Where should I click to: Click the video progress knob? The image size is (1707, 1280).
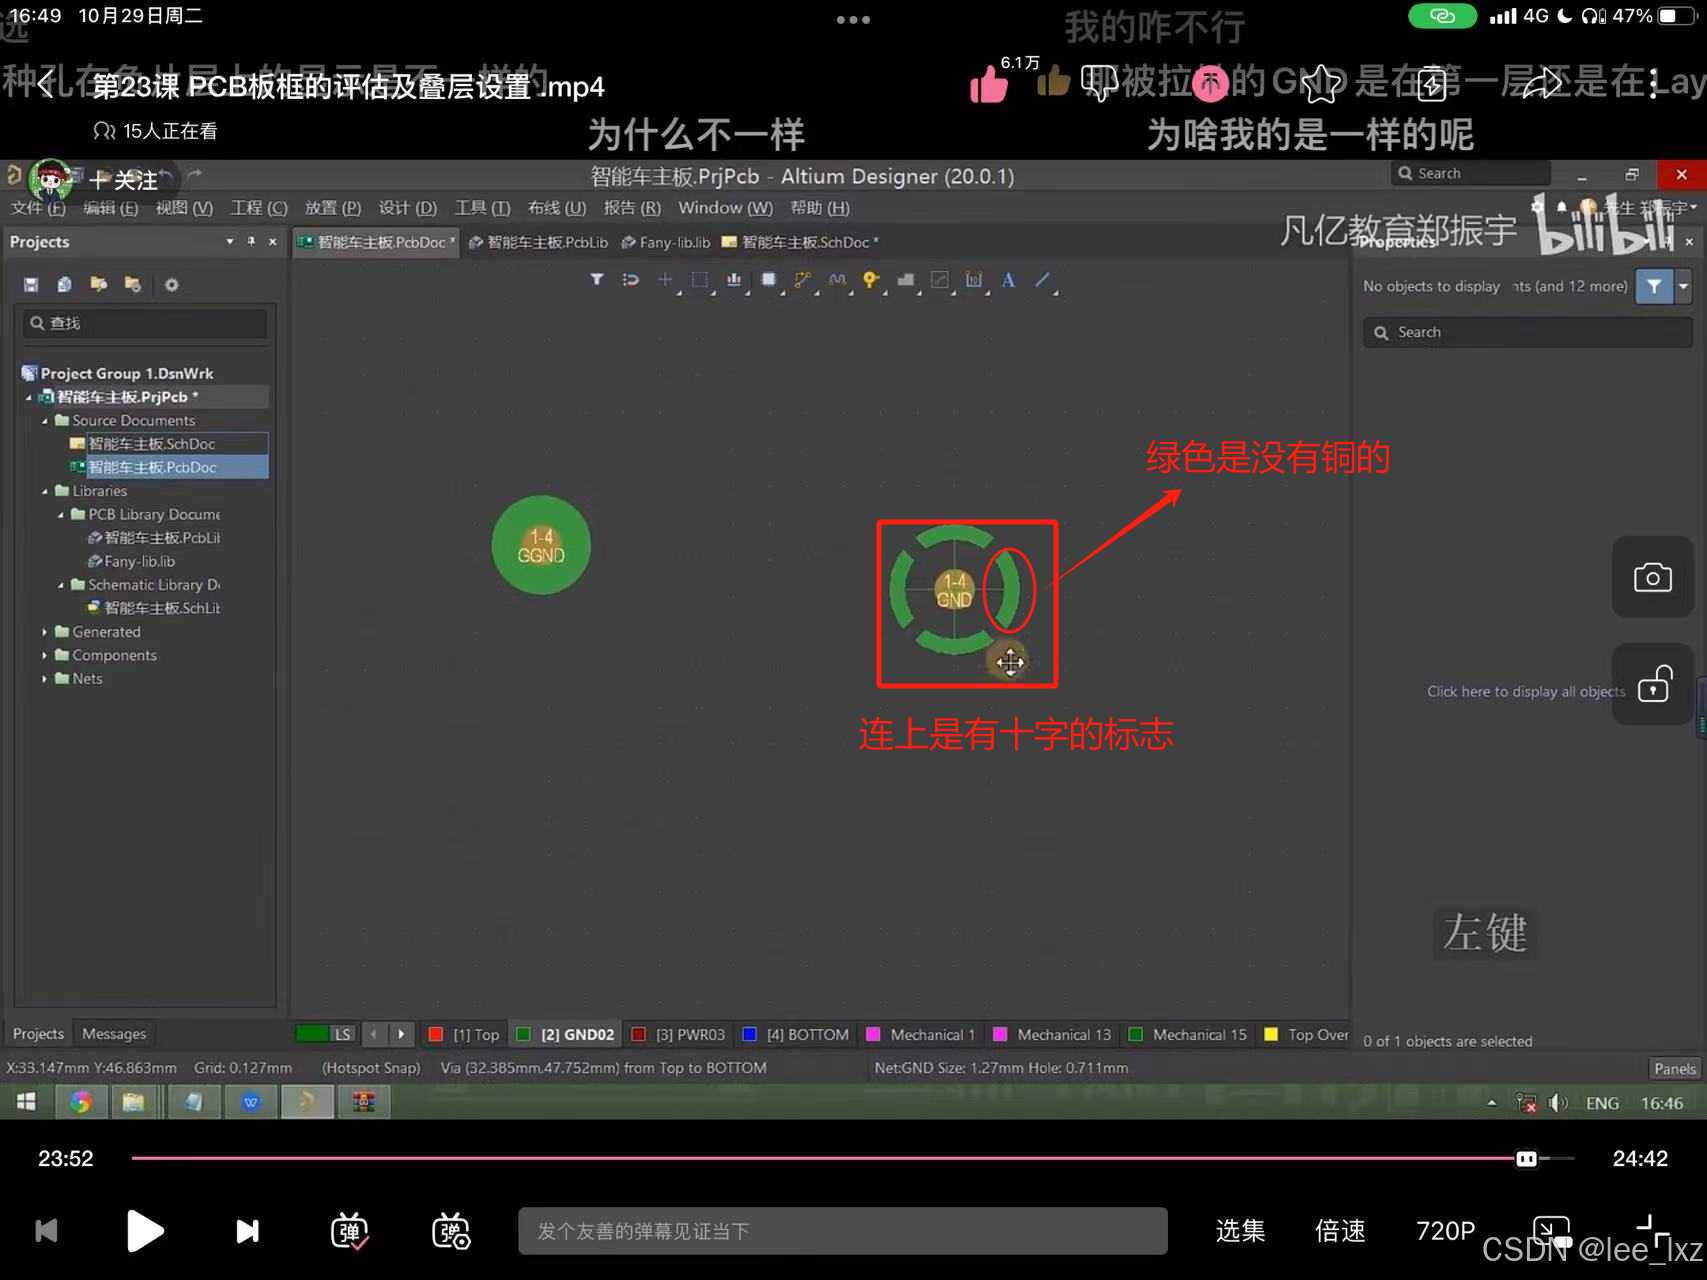point(1526,1158)
